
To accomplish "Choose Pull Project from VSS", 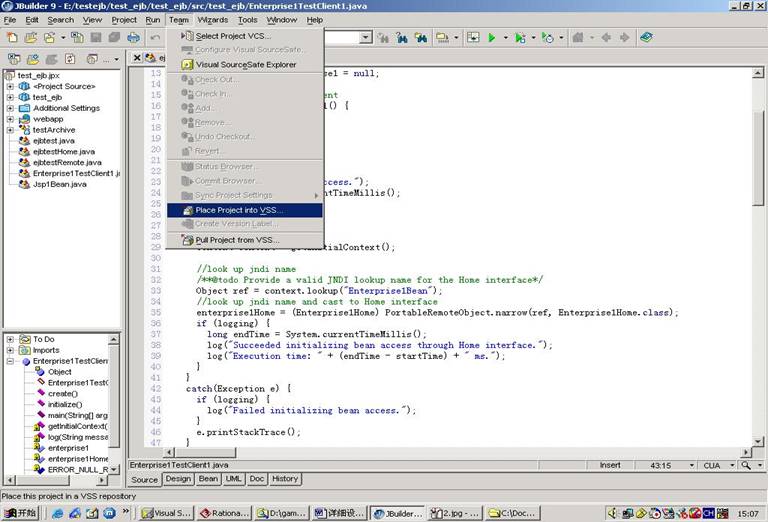I will 245,240.
